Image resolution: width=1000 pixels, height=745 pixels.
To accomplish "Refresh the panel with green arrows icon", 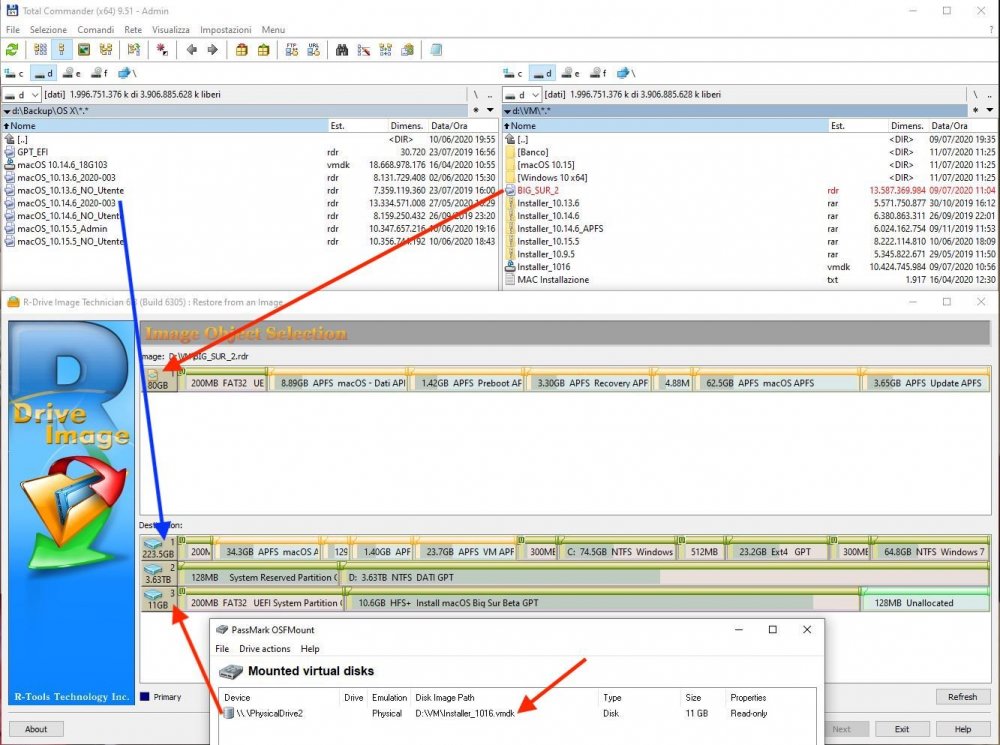I will 12,50.
